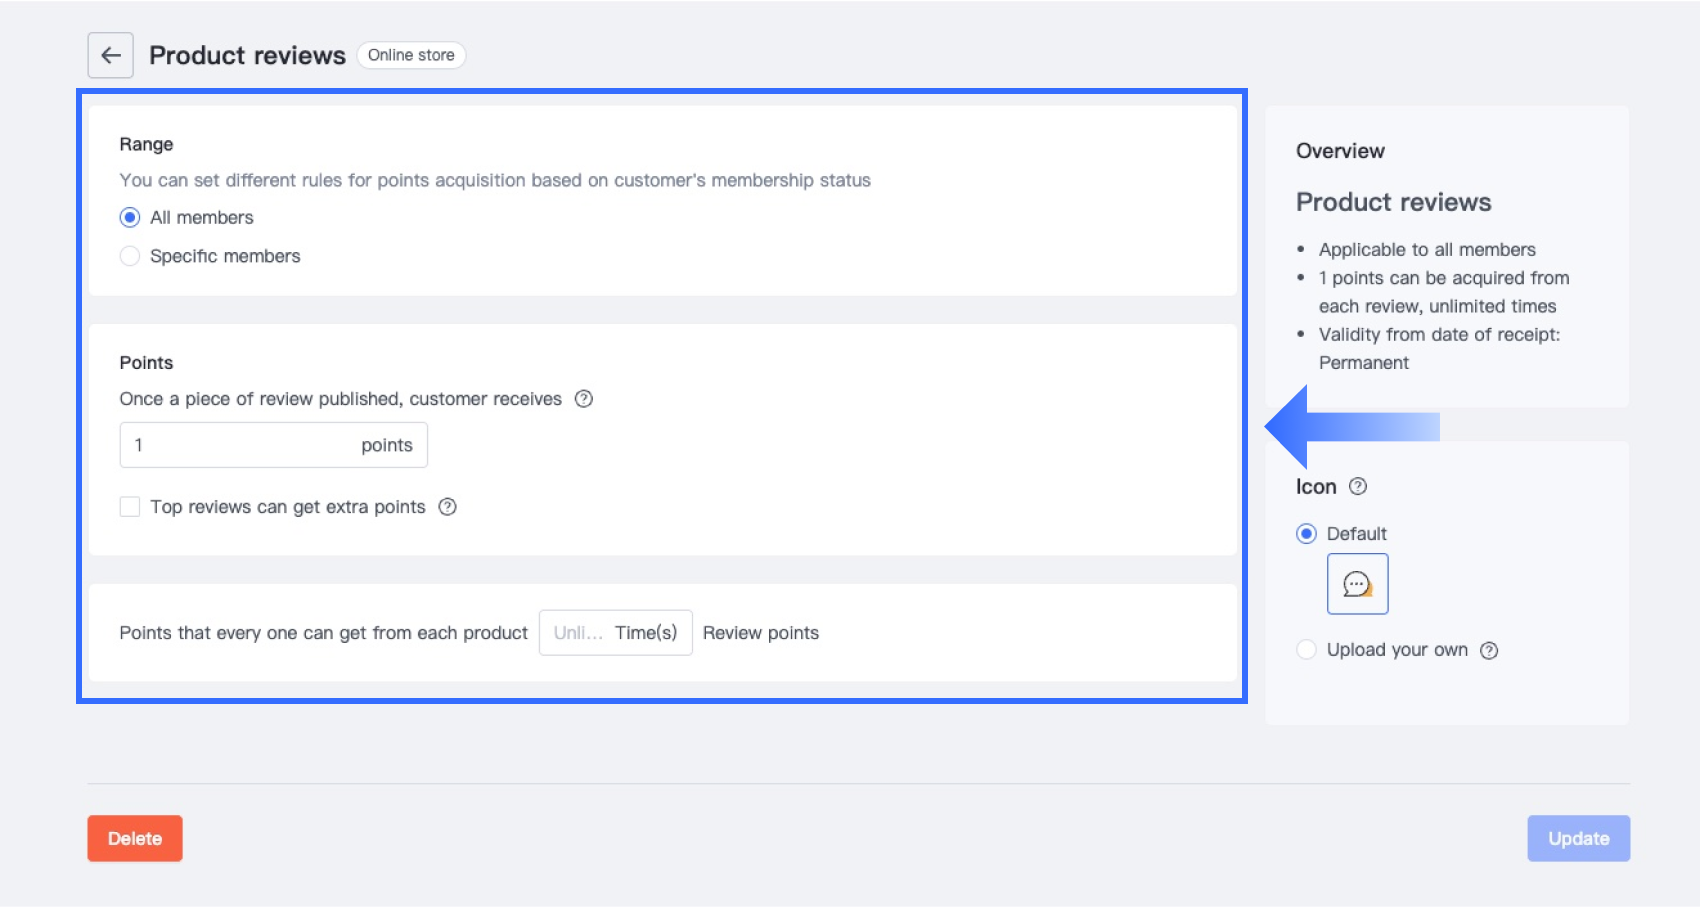
Task: Select the All members radio option
Action: click(130, 218)
